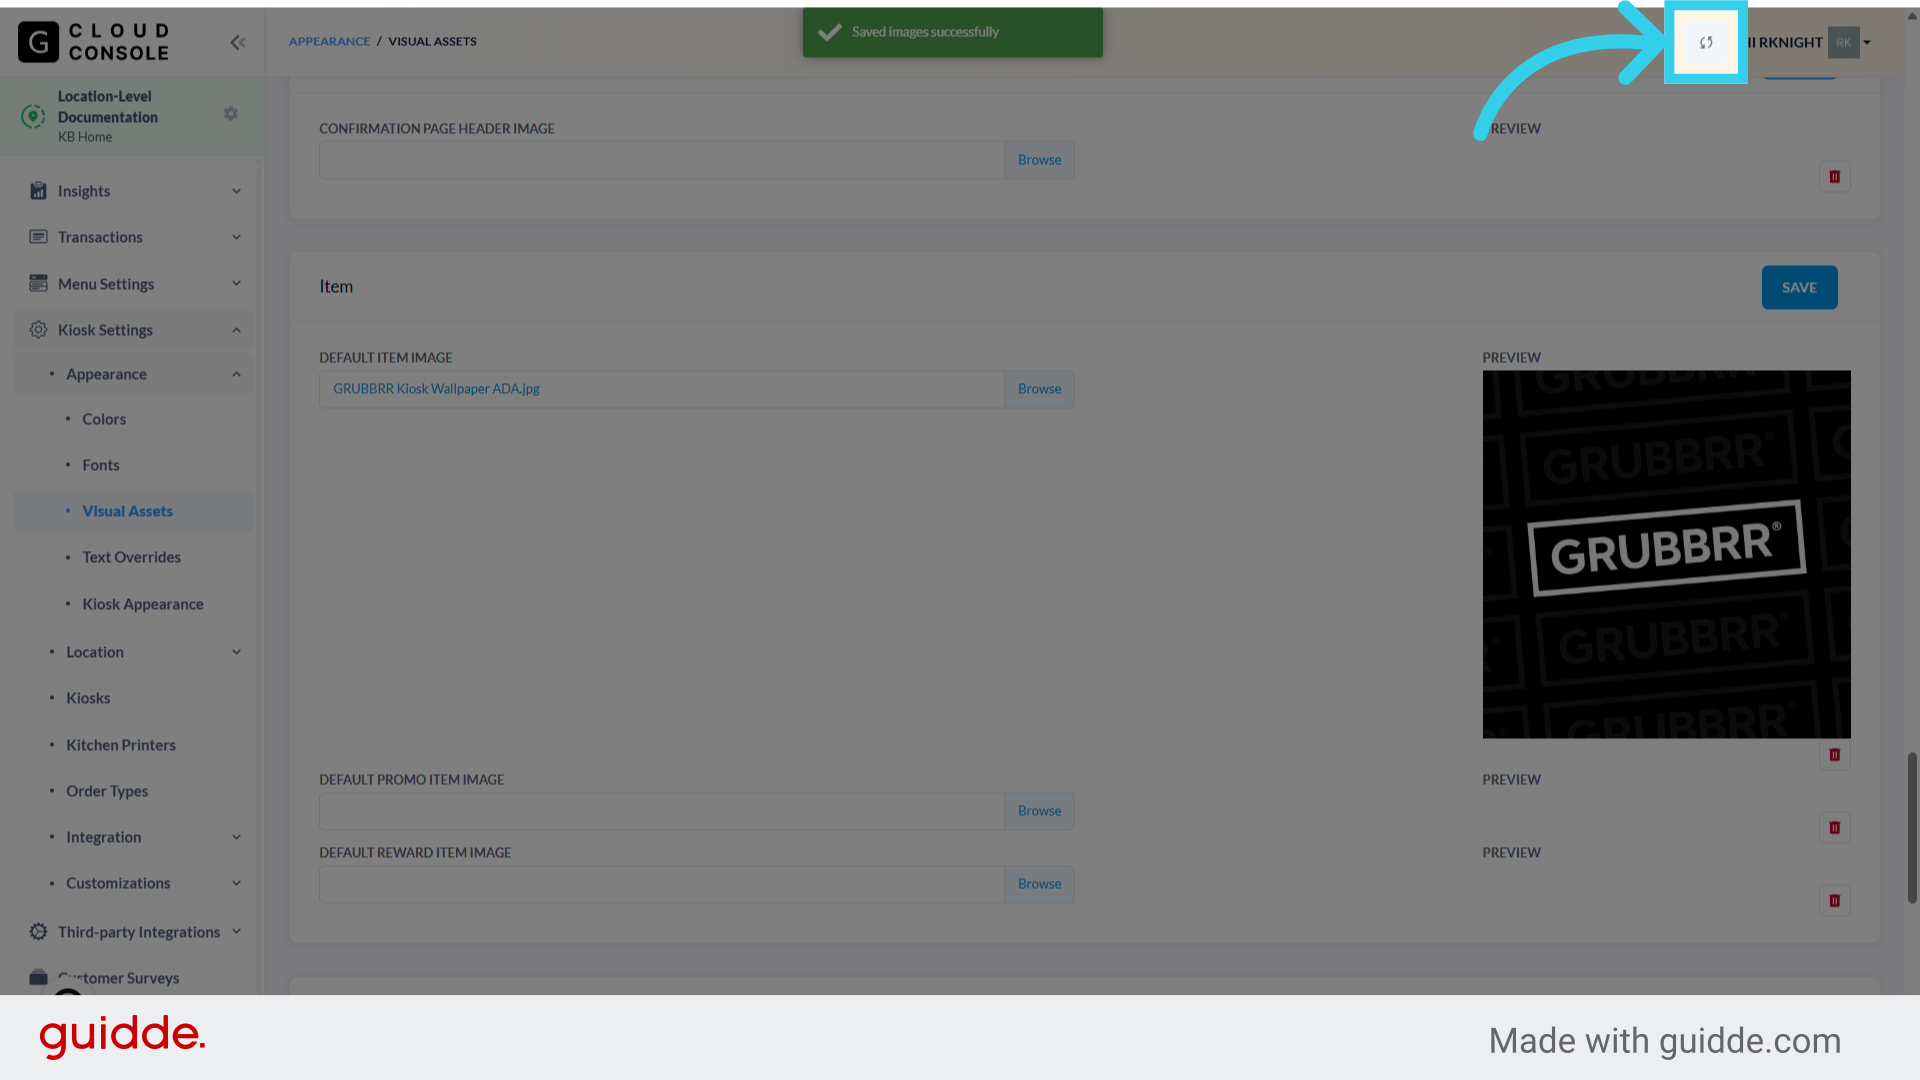1920x1080 pixels.
Task: Click the Customer Surveys icon
Action: click(x=38, y=977)
